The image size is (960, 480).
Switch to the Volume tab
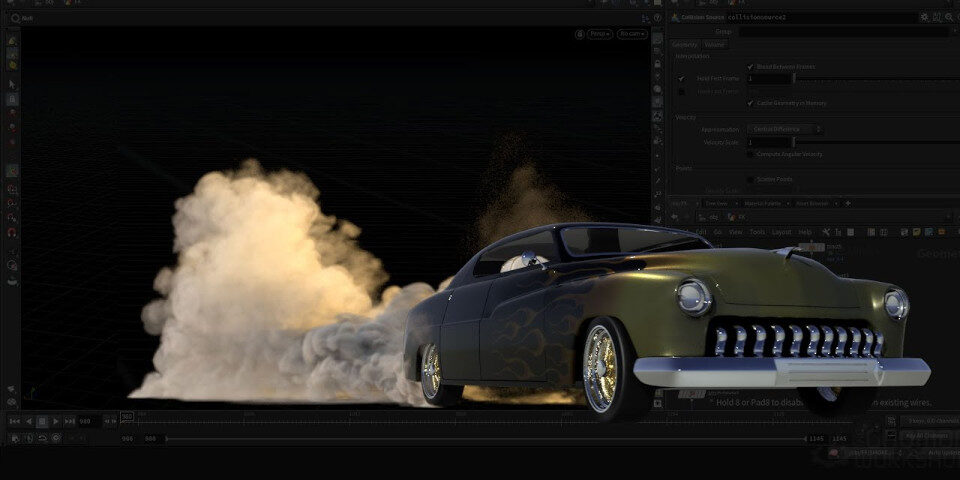tap(715, 45)
